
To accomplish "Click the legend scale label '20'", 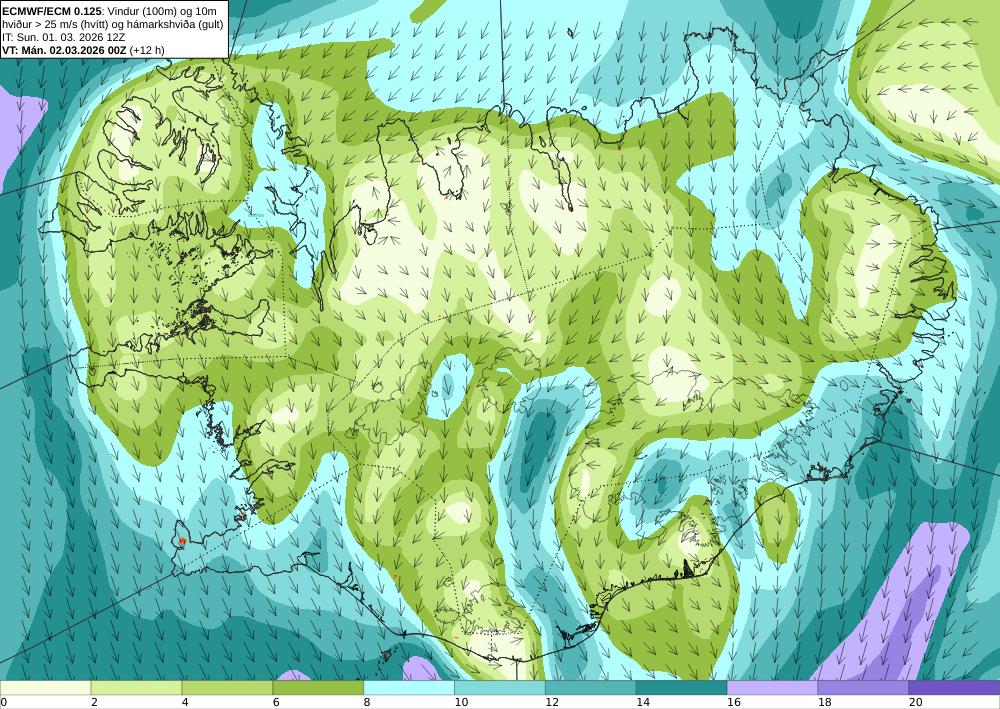I will click(x=916, y=703).
